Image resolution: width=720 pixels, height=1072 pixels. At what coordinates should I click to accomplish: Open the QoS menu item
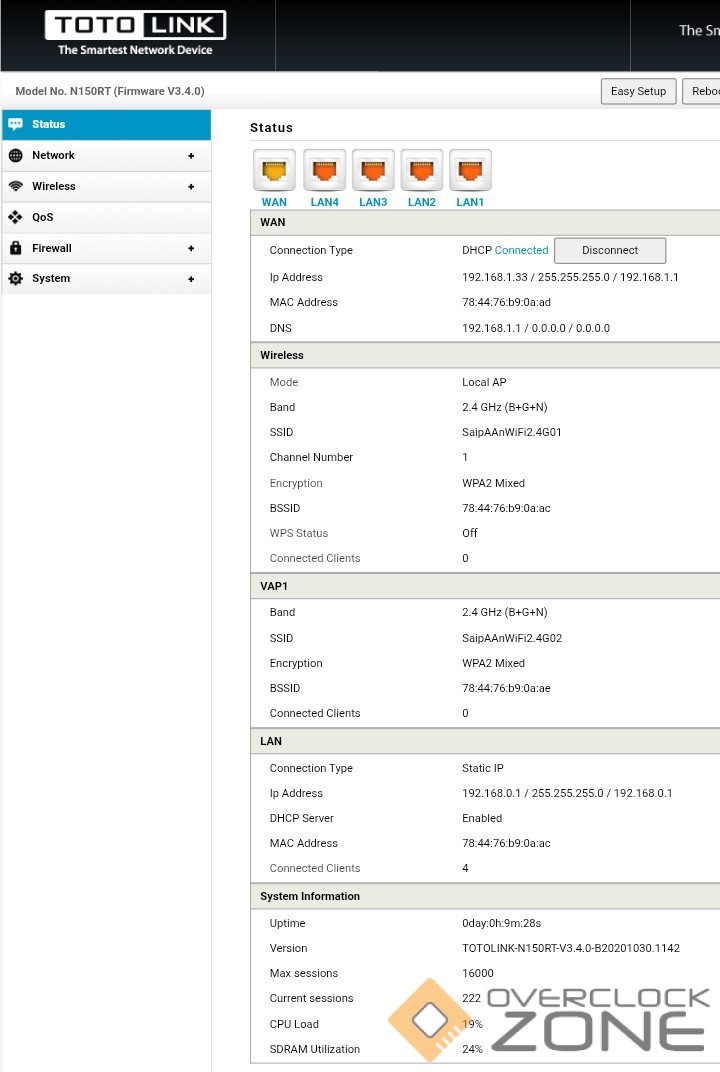pyautogui.click(x=43, y=217)
